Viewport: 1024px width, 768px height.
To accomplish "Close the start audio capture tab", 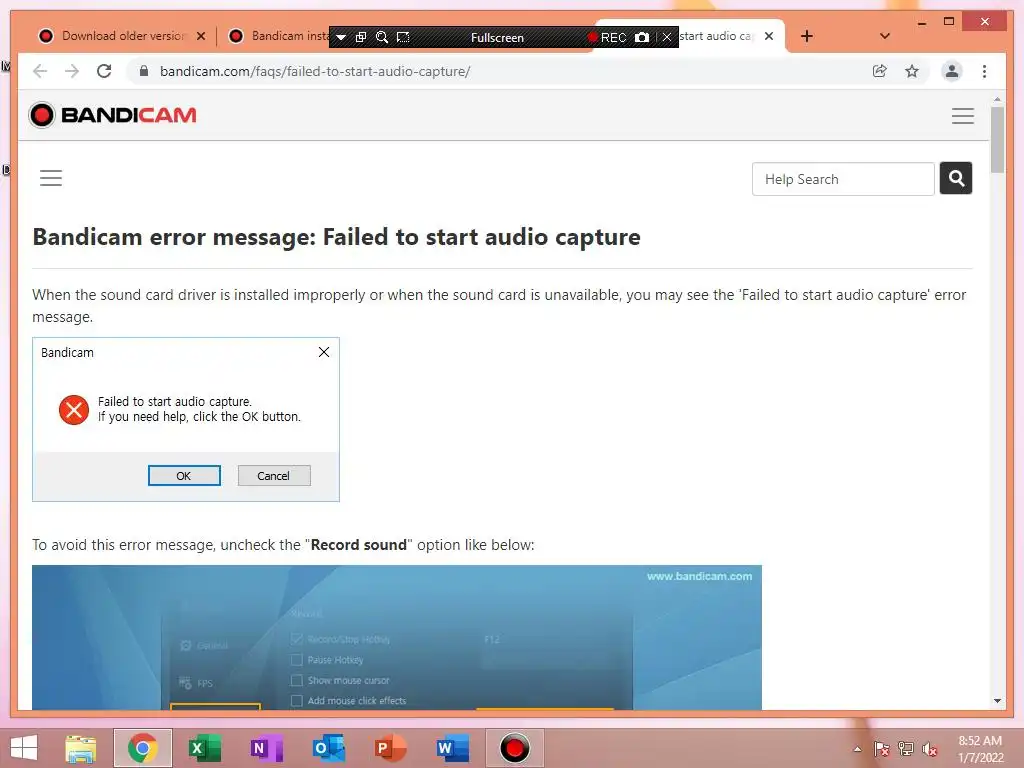I will [x=769, y=36].
